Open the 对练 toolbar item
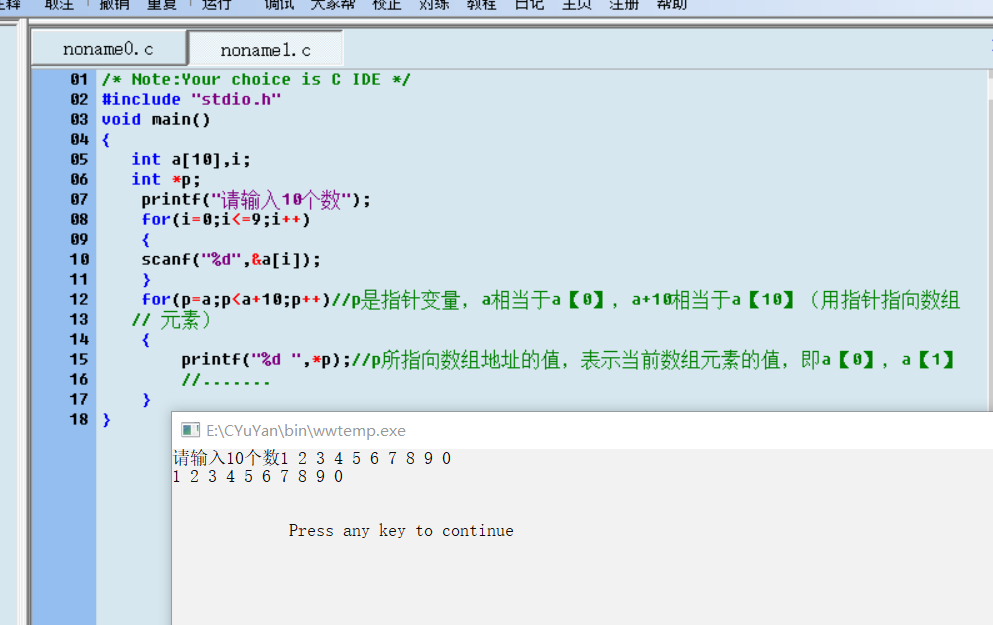This screenshot has height=625, width=993. (434, 4)
